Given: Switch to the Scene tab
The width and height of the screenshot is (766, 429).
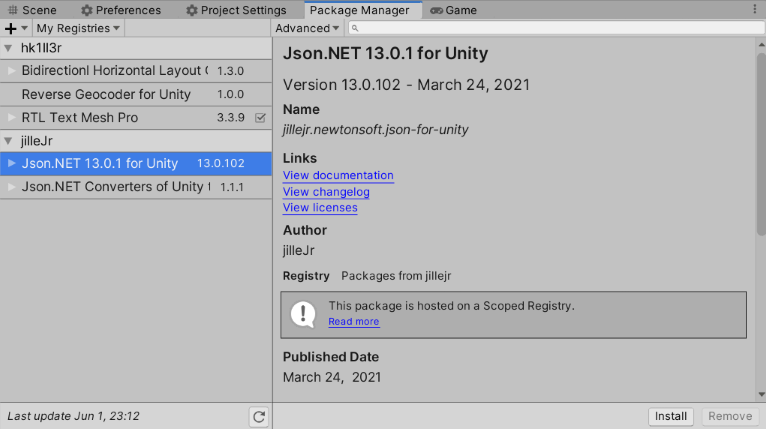Looking at the screenshot, I should click(x=32, y=10).
